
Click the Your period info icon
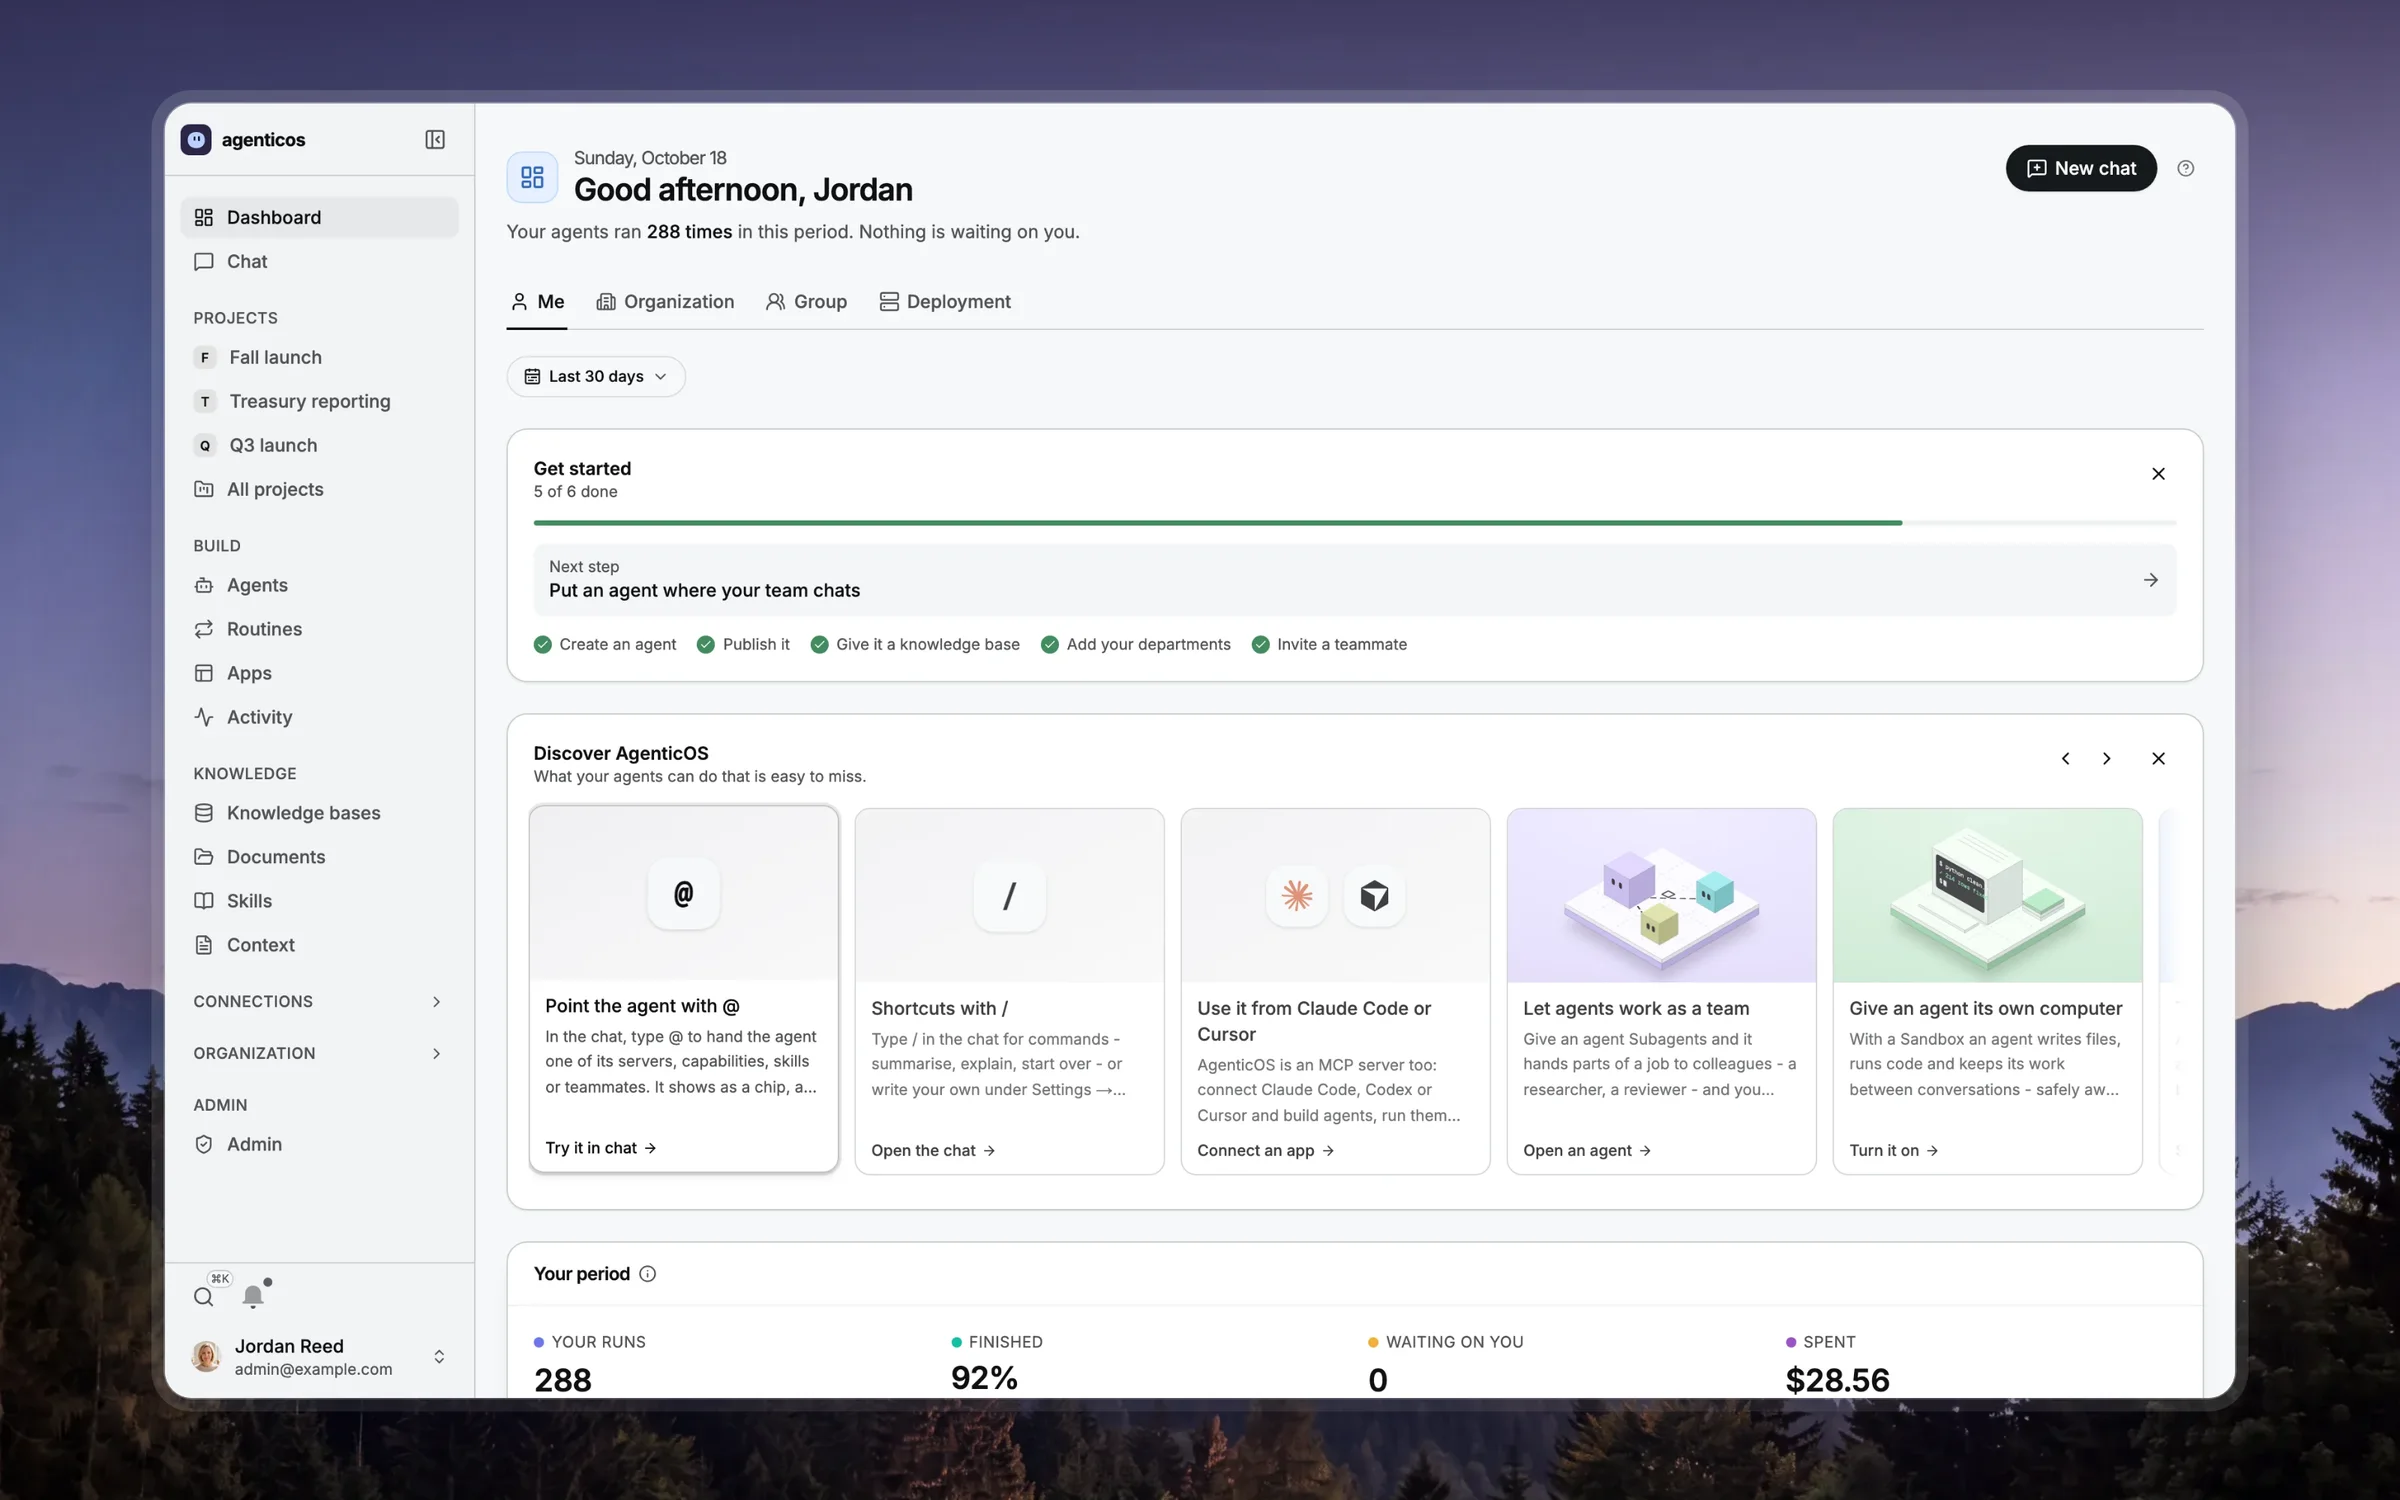(x=648, y=1273)
